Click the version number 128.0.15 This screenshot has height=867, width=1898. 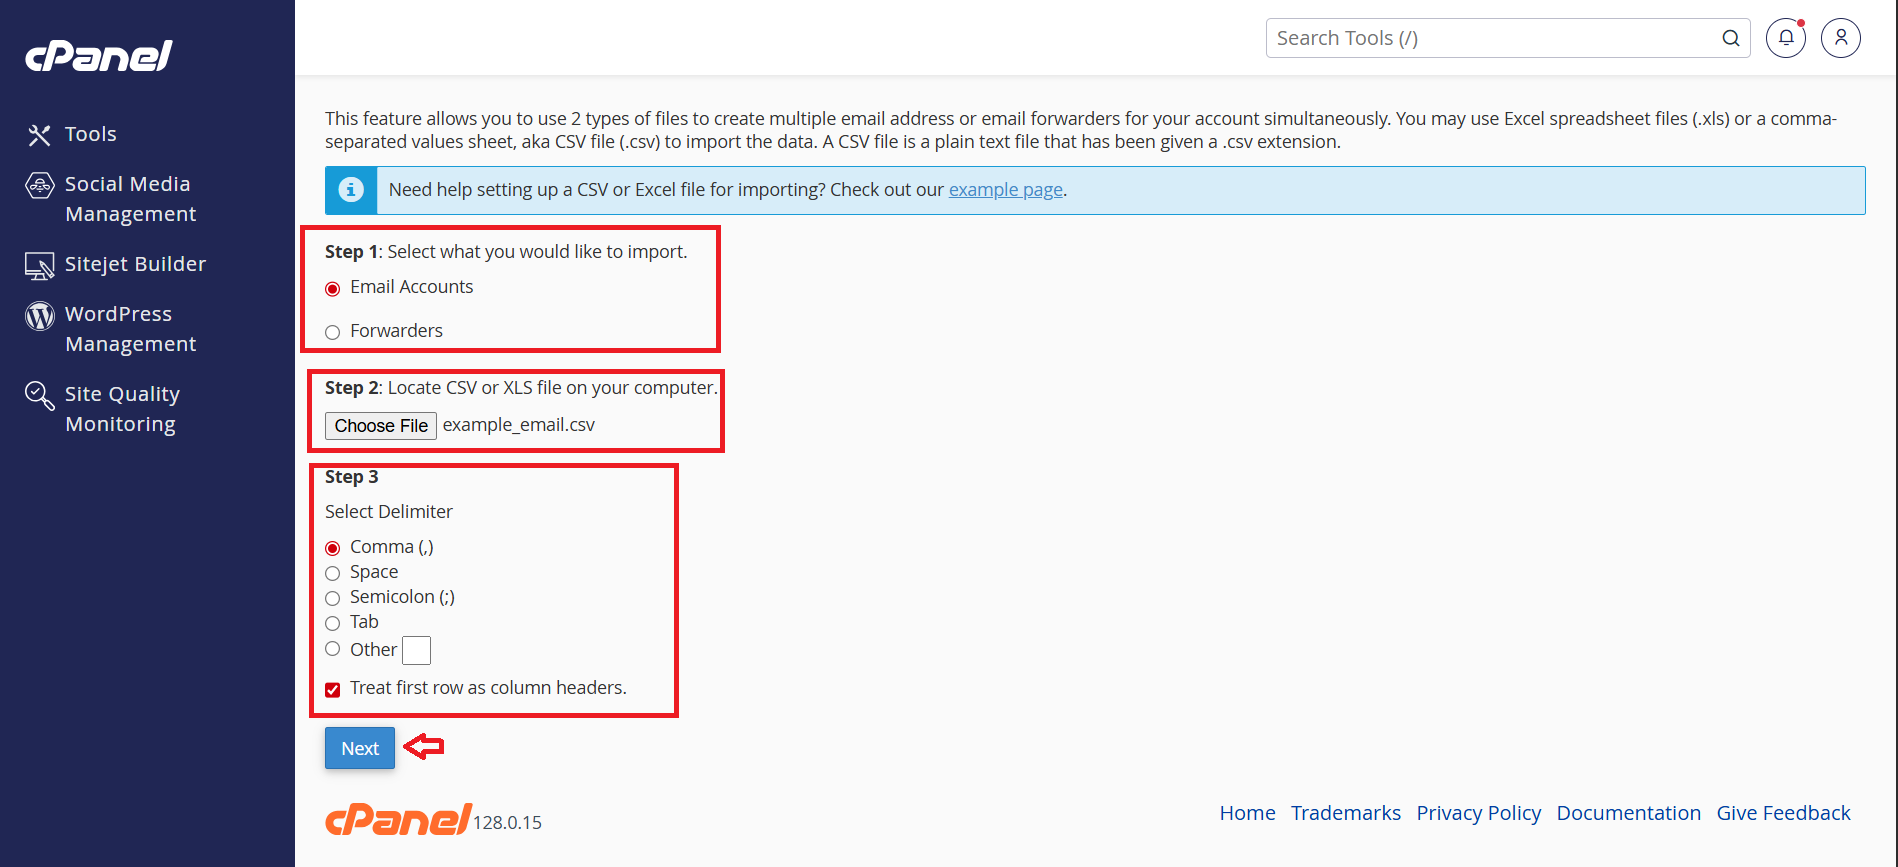pos(508,823)
